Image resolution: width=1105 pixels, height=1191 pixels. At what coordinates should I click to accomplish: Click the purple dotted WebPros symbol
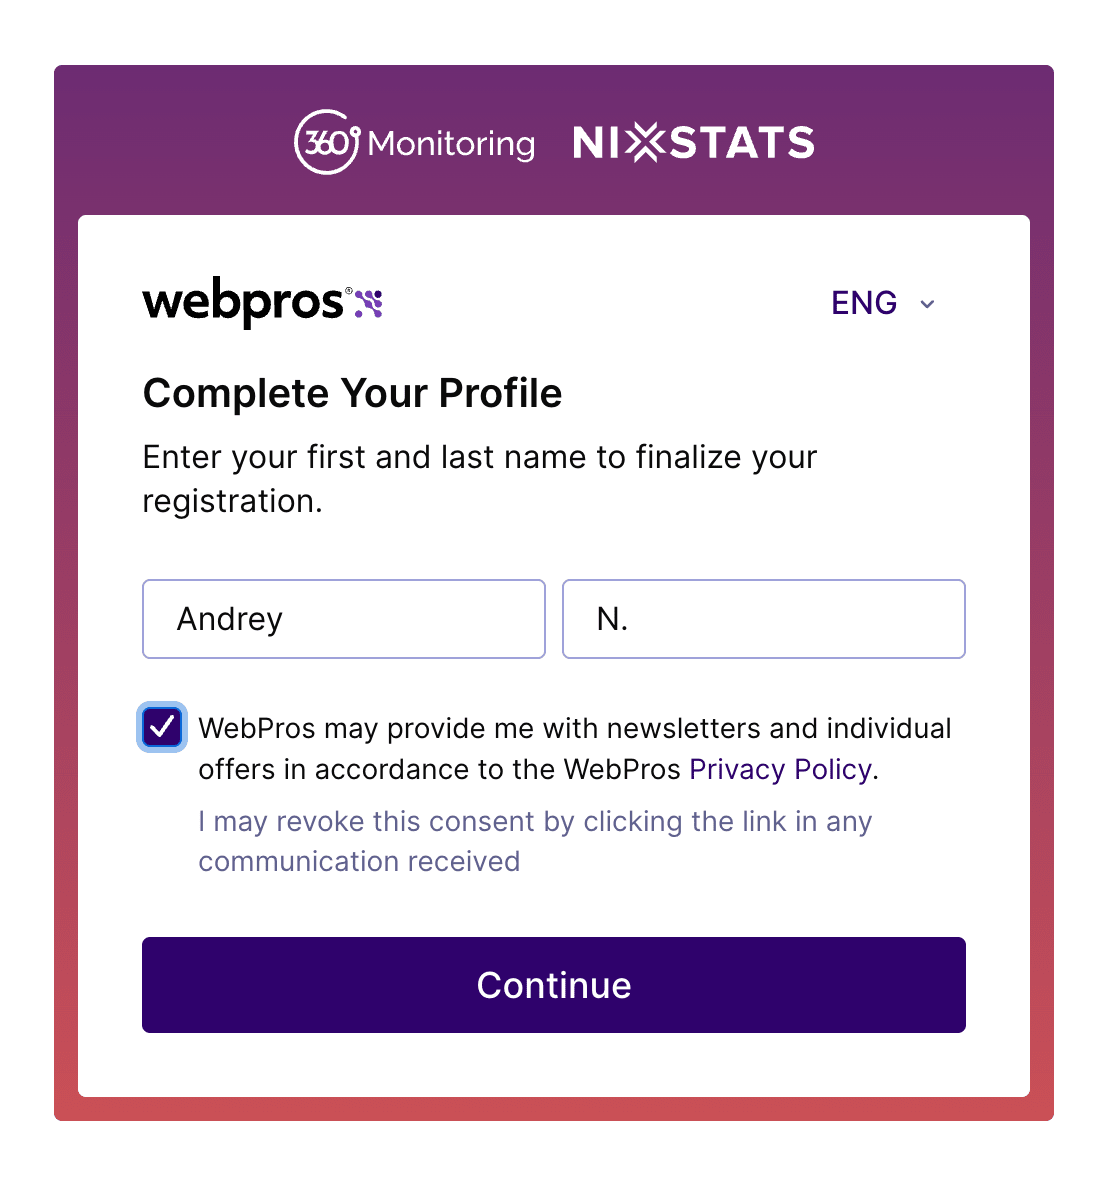pyautogui.click(x=369, y=303)
